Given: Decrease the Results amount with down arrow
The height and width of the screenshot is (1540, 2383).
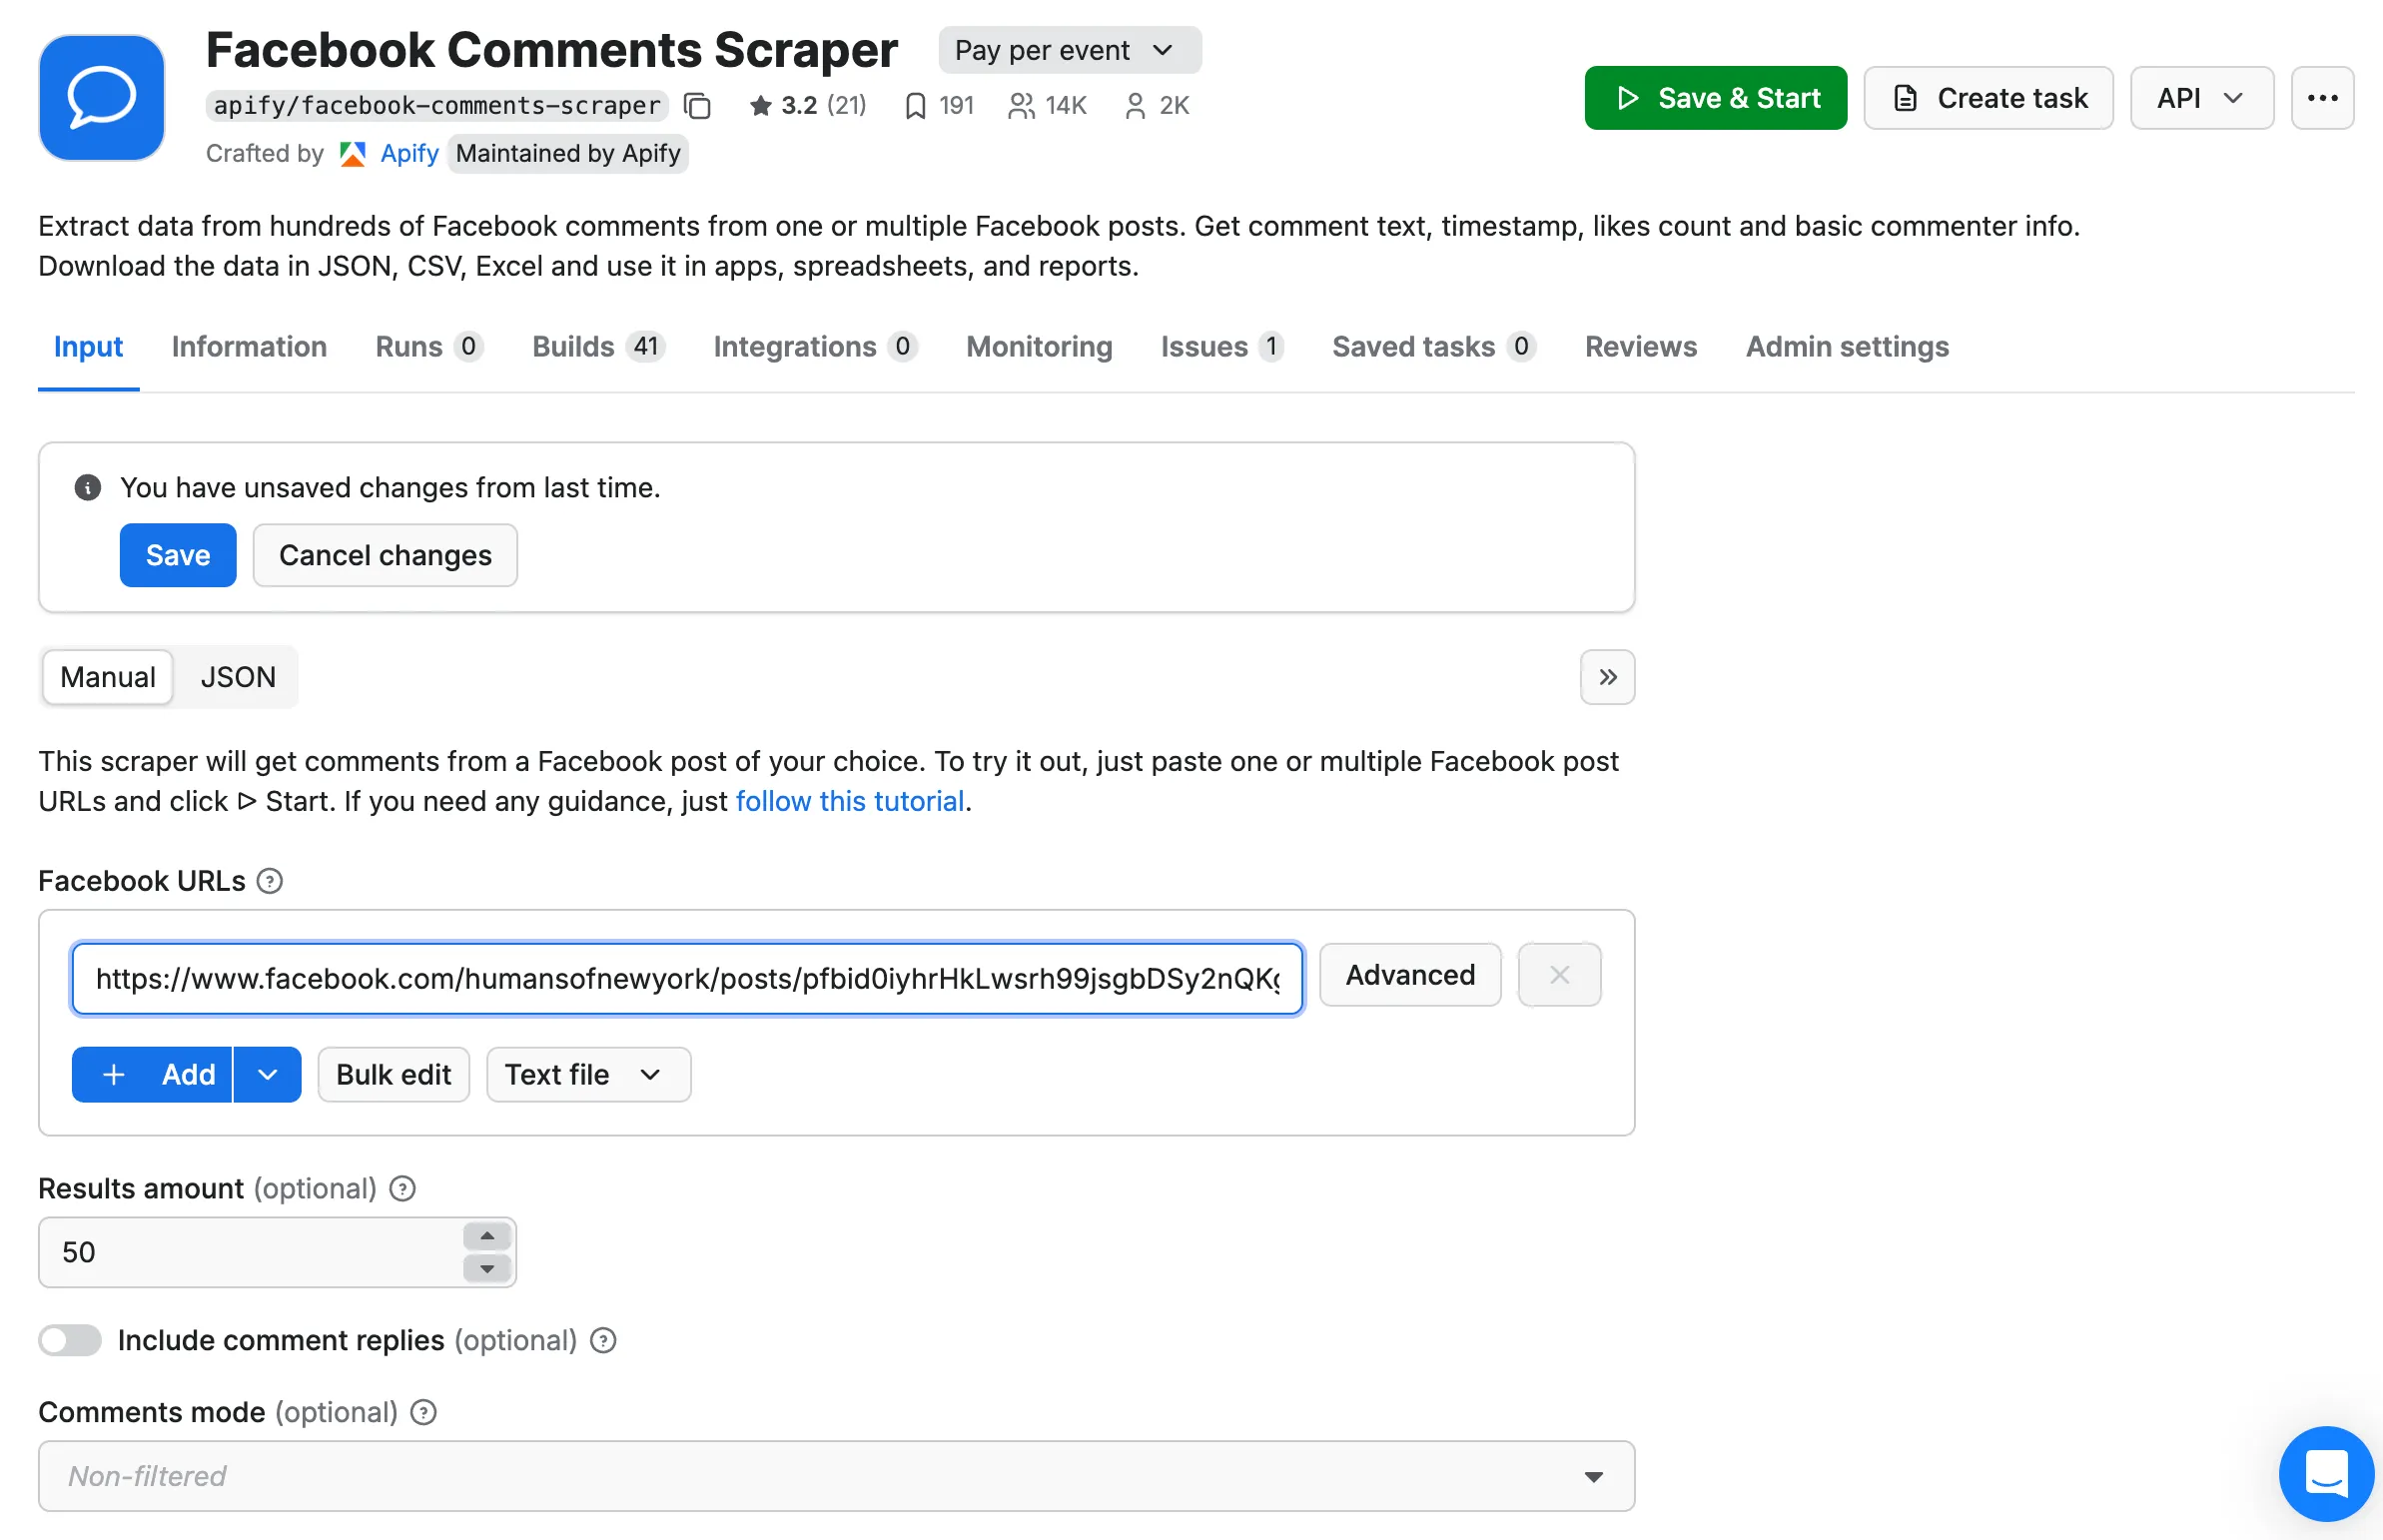Looking at the screenshot, I should click(x=487, y=1268).
